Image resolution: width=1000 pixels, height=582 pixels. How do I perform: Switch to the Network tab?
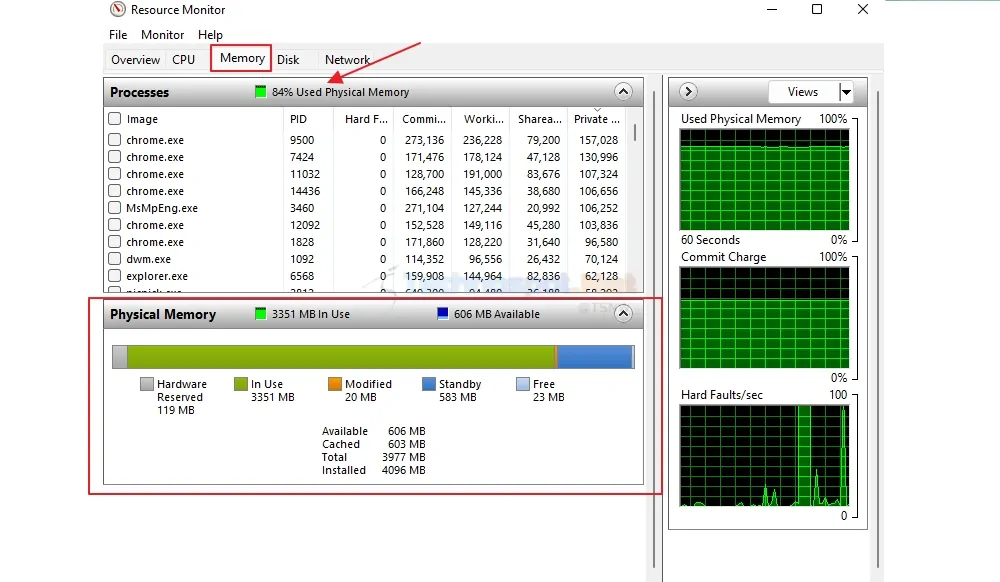click(x=347, y=60)
